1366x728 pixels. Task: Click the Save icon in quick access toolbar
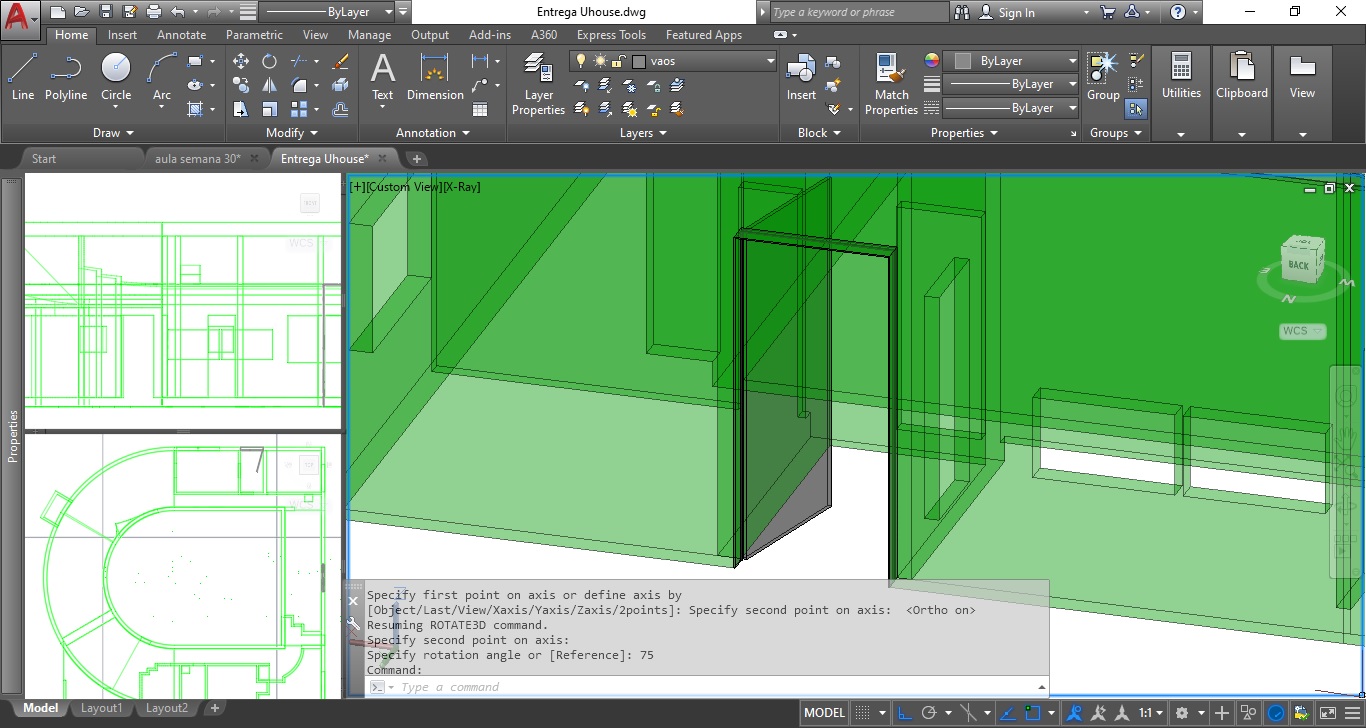click(106, 12)
